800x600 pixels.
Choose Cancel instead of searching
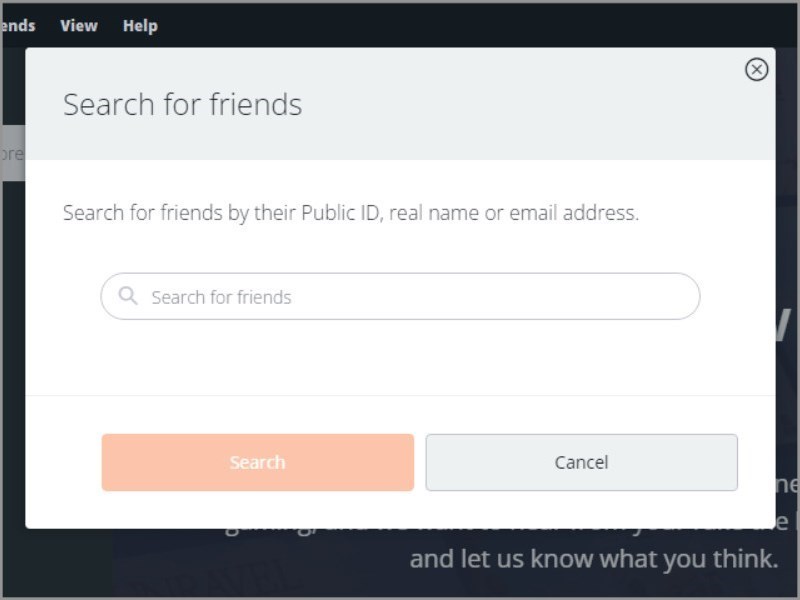(x=582, y=462)
